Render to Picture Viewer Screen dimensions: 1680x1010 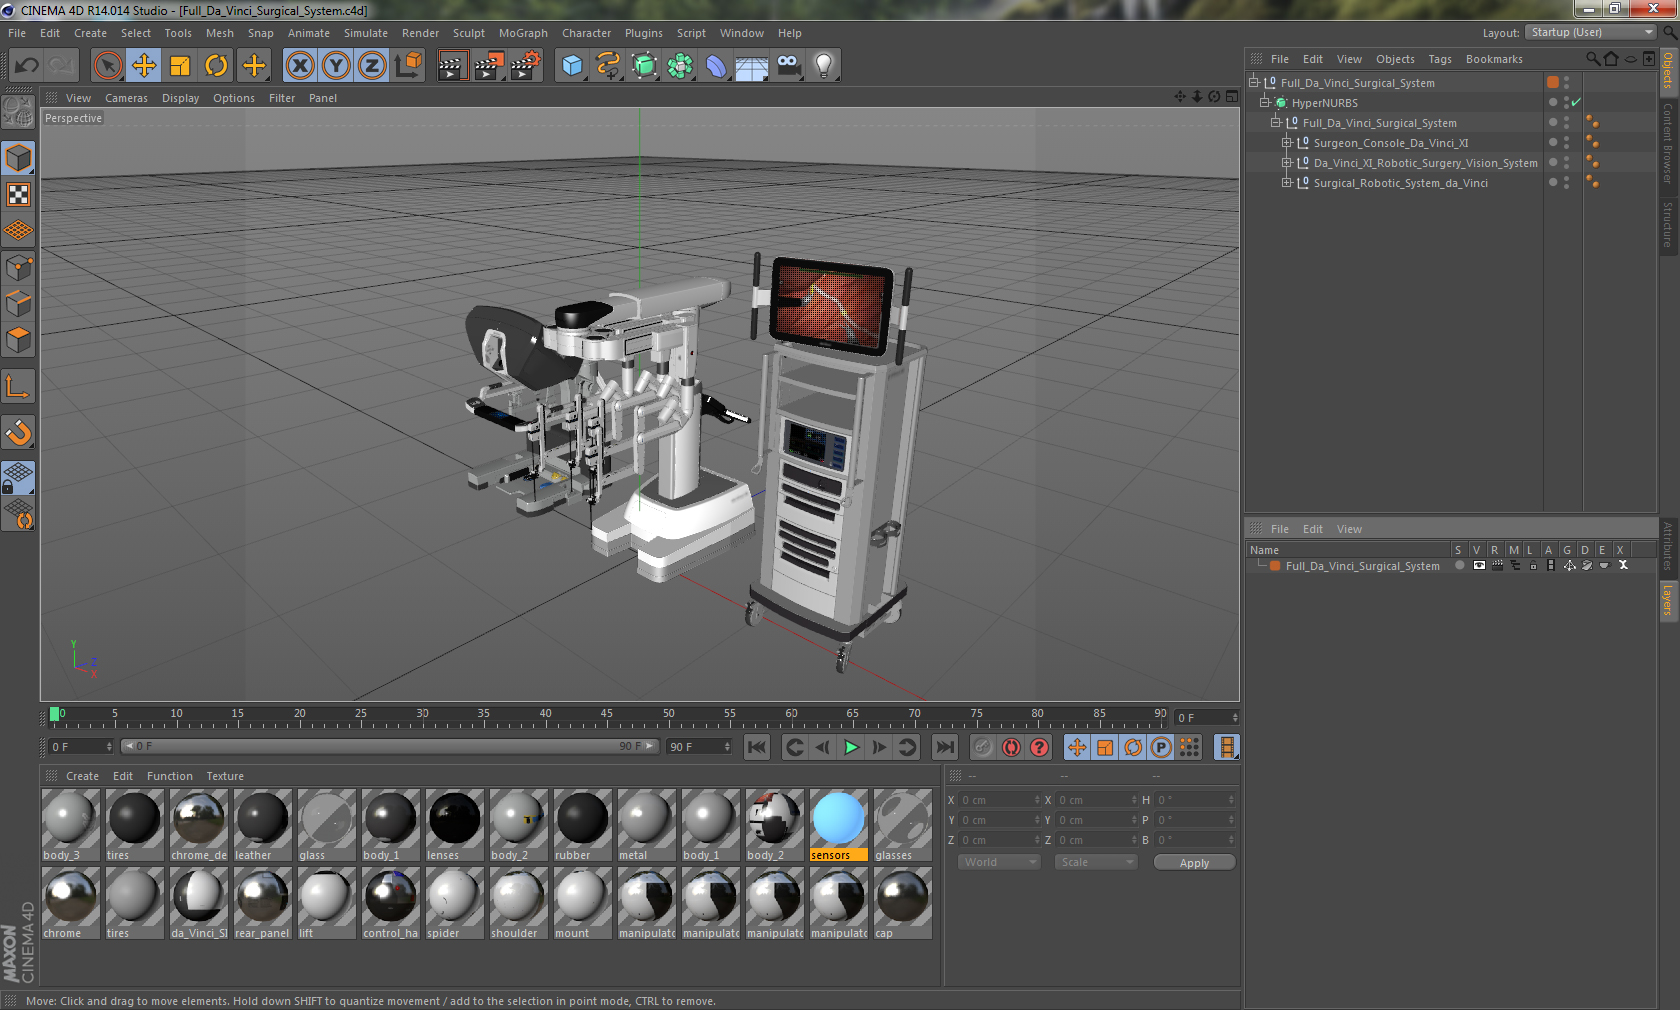pyautogui.click(x=489, y=66)
